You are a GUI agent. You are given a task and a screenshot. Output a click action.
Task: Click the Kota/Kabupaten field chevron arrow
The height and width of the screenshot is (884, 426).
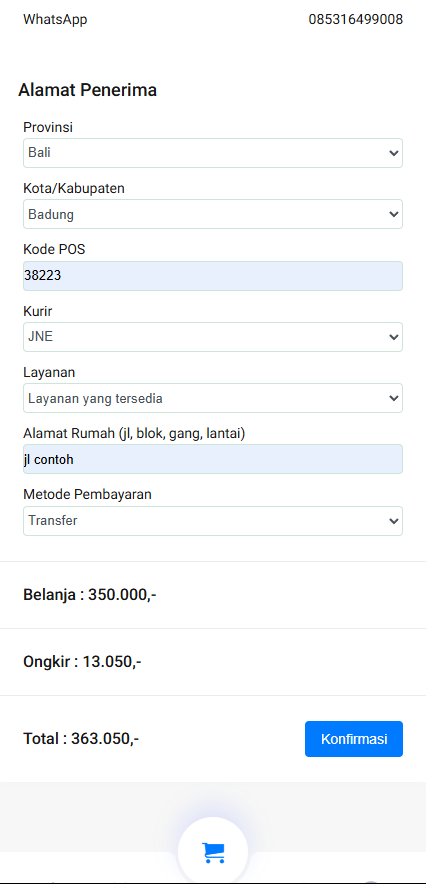[x=393, y=214]
